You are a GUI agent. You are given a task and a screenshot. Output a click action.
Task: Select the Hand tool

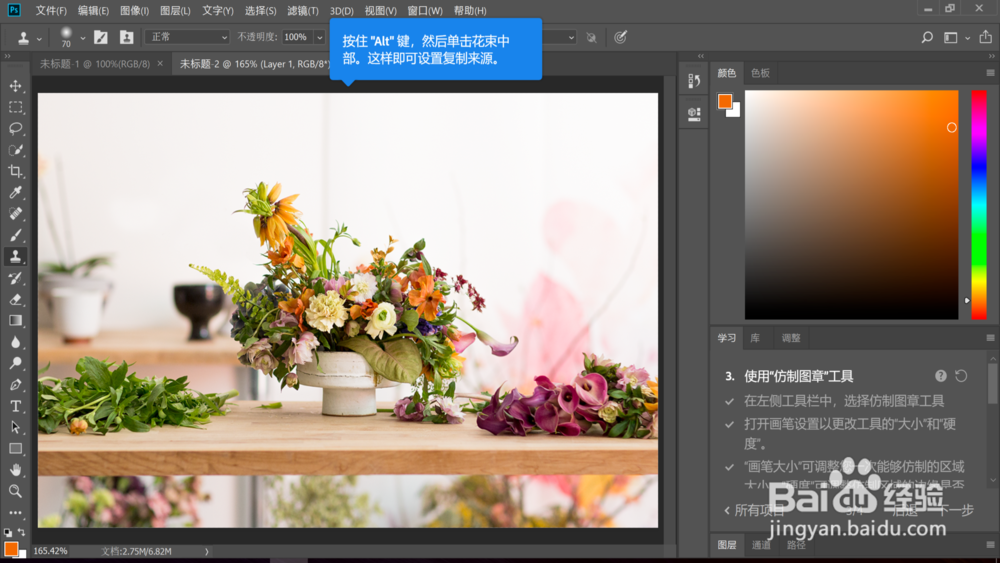click(15, 470)
